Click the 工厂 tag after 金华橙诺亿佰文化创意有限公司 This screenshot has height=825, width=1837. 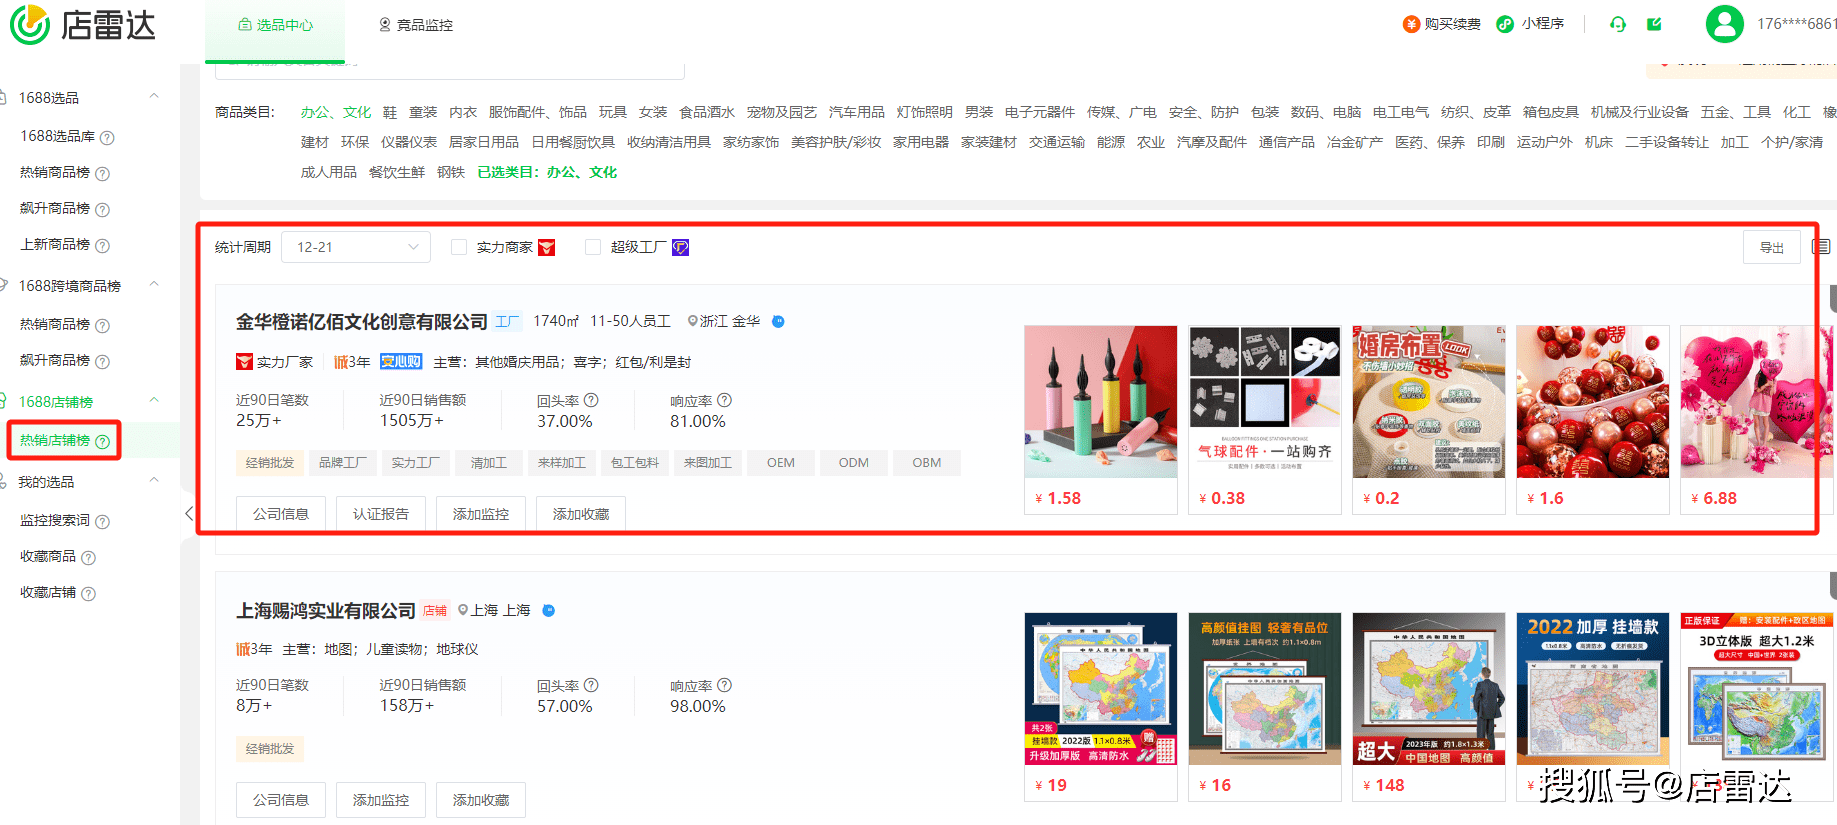coord(508,321)
